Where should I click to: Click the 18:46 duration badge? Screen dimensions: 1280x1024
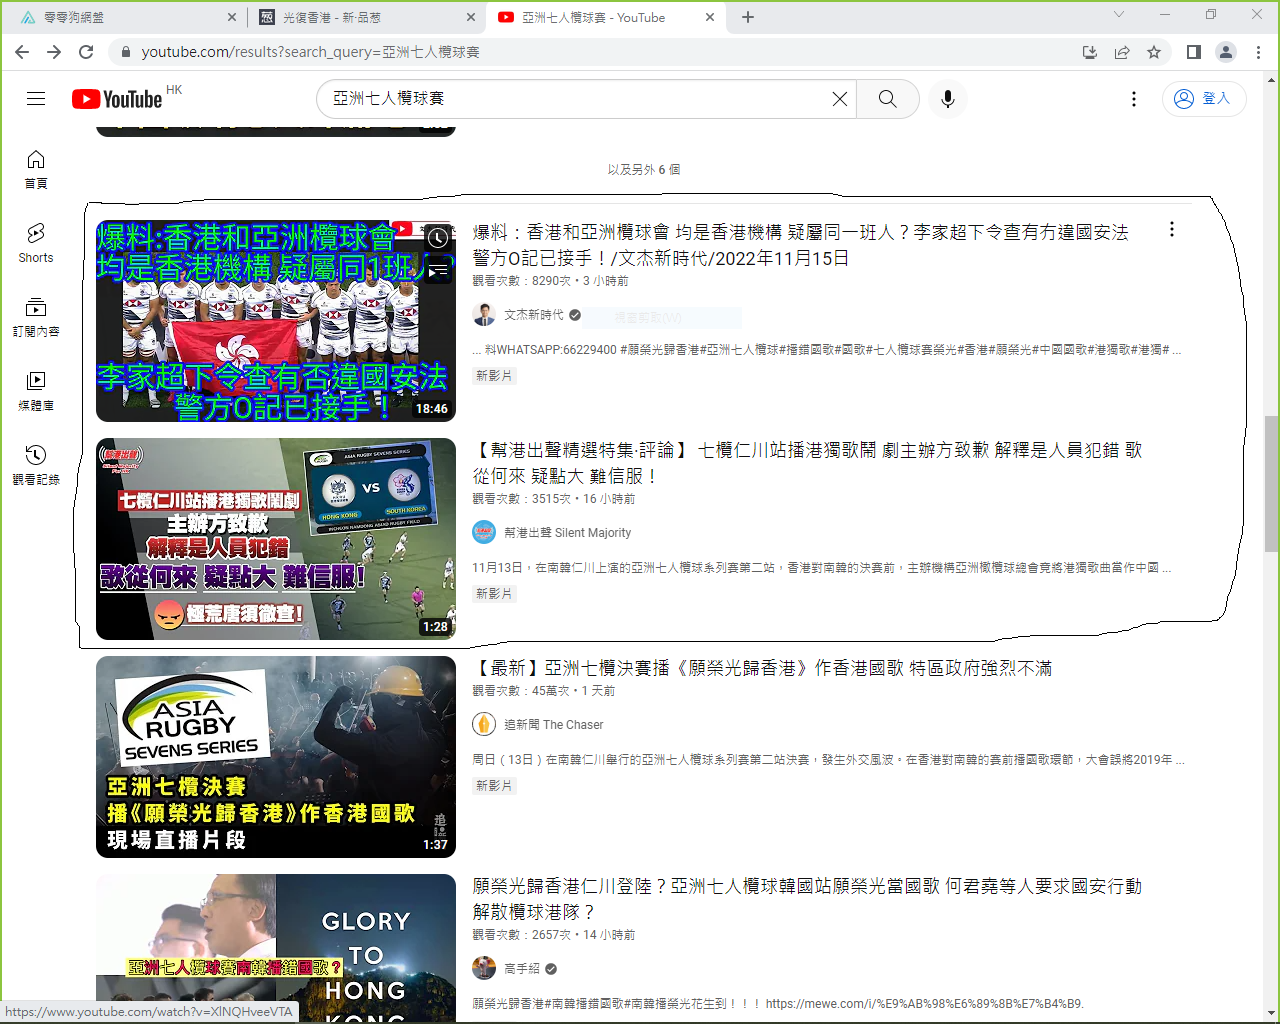click(x=432, y=409)
